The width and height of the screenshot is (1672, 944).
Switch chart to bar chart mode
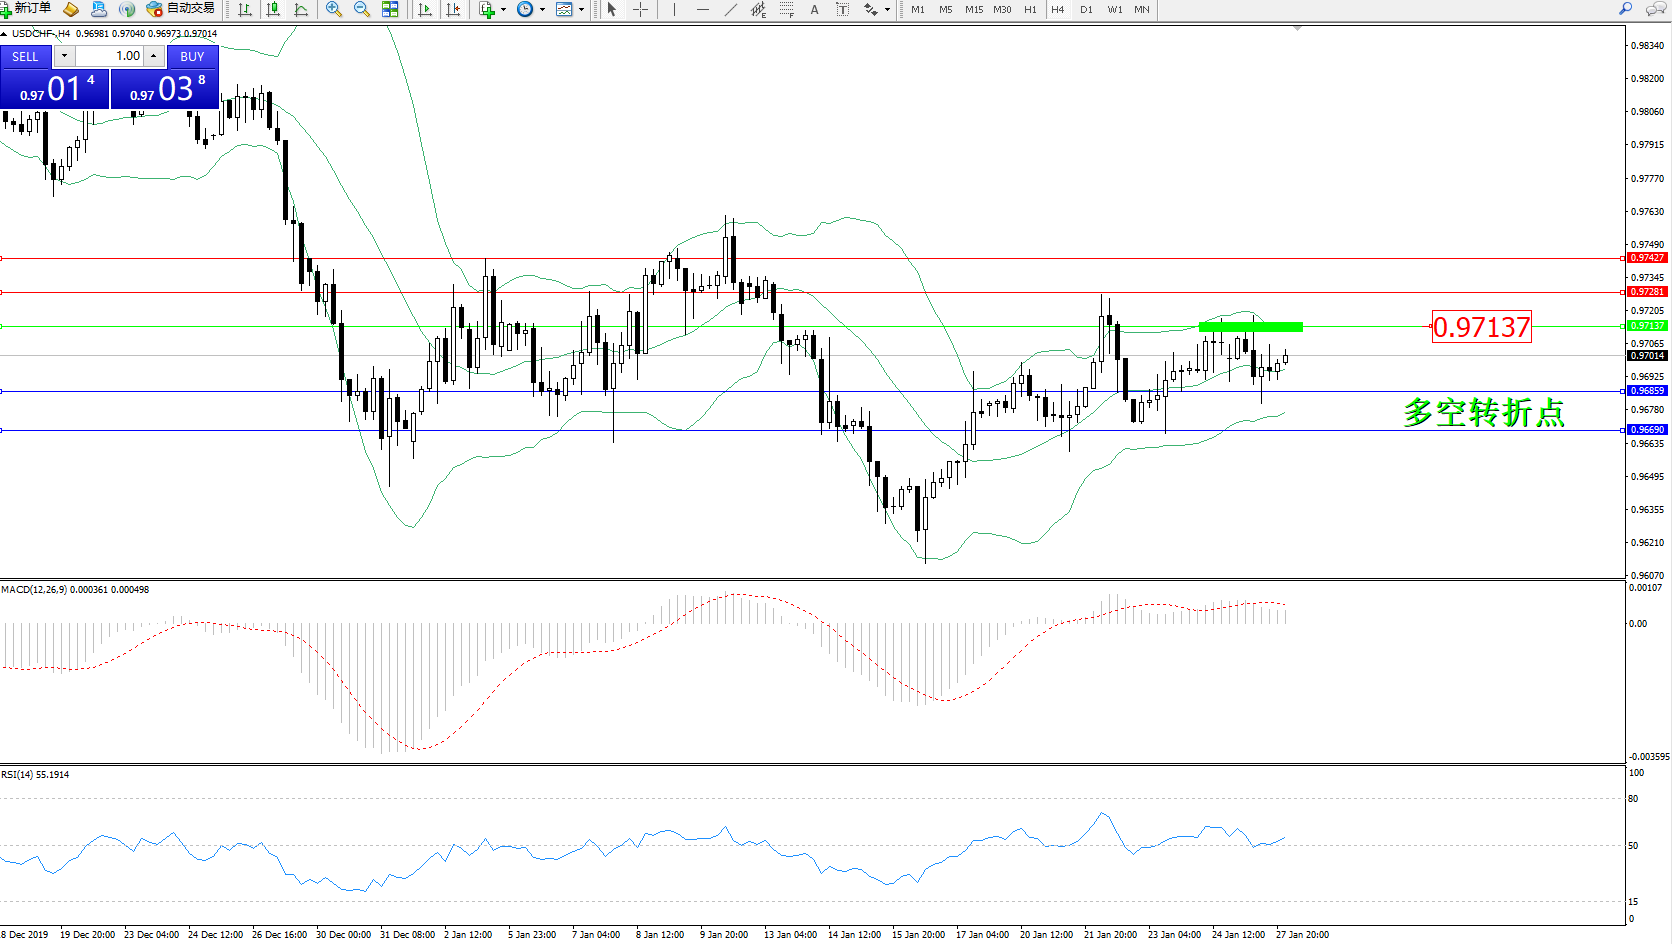point(245,9)
